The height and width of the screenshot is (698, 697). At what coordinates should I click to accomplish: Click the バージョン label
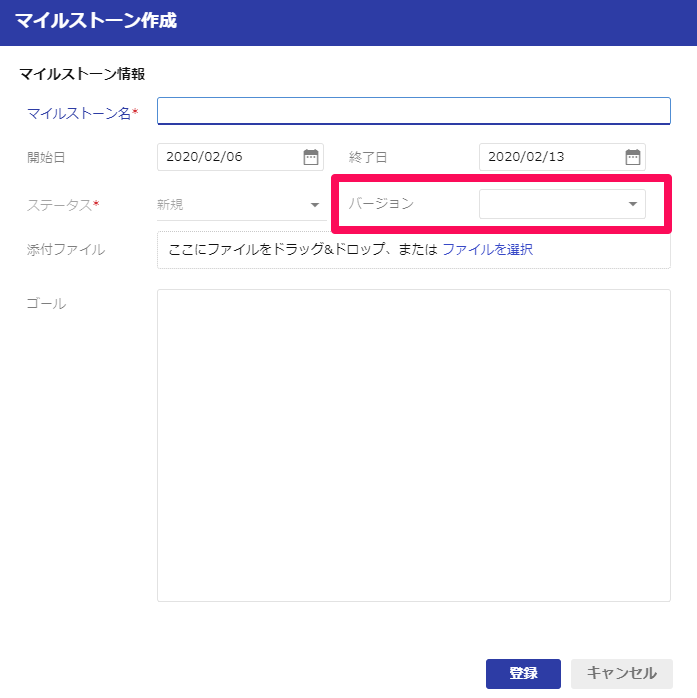381,203
